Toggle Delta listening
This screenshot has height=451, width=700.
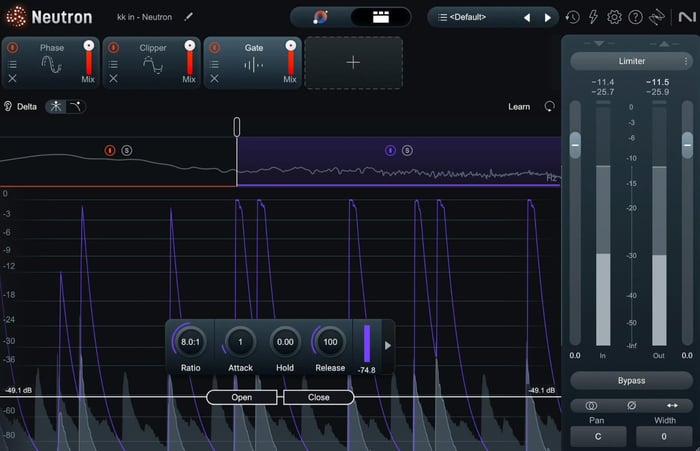[x=21, y=107]
